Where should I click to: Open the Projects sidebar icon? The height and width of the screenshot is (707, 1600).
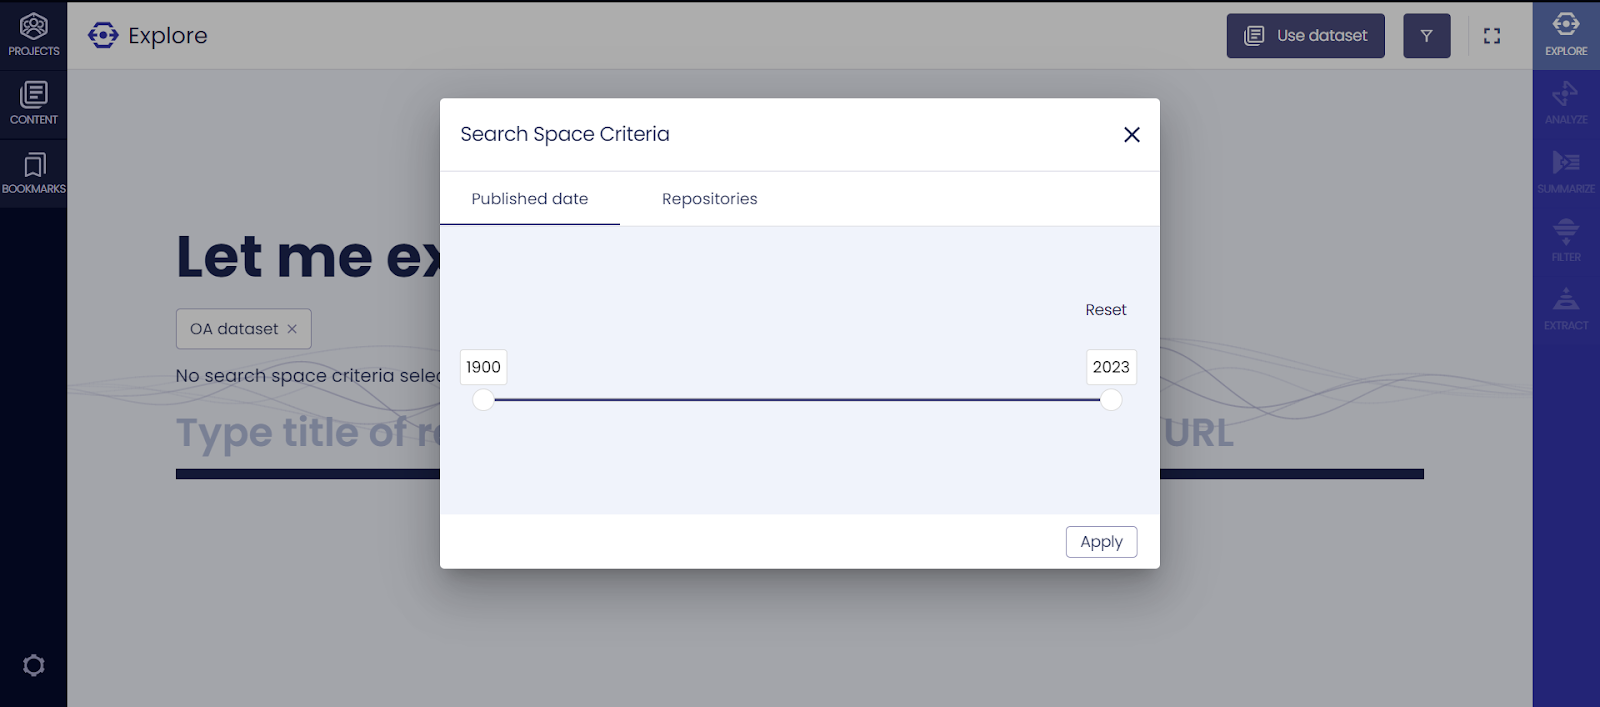coord(33,35)
